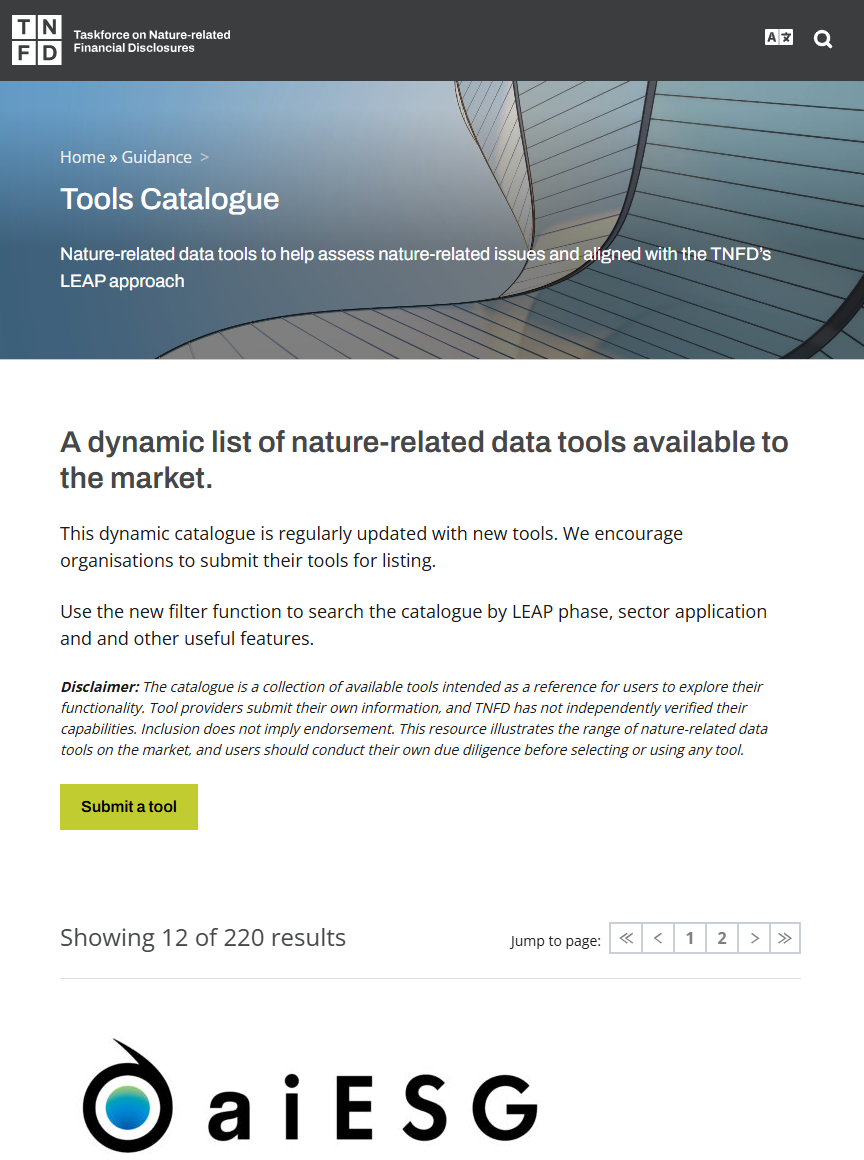The image size is (864, 1160).
Task: Click 'Showing 12 of 220 results' text
Action: tap(203, 937)
